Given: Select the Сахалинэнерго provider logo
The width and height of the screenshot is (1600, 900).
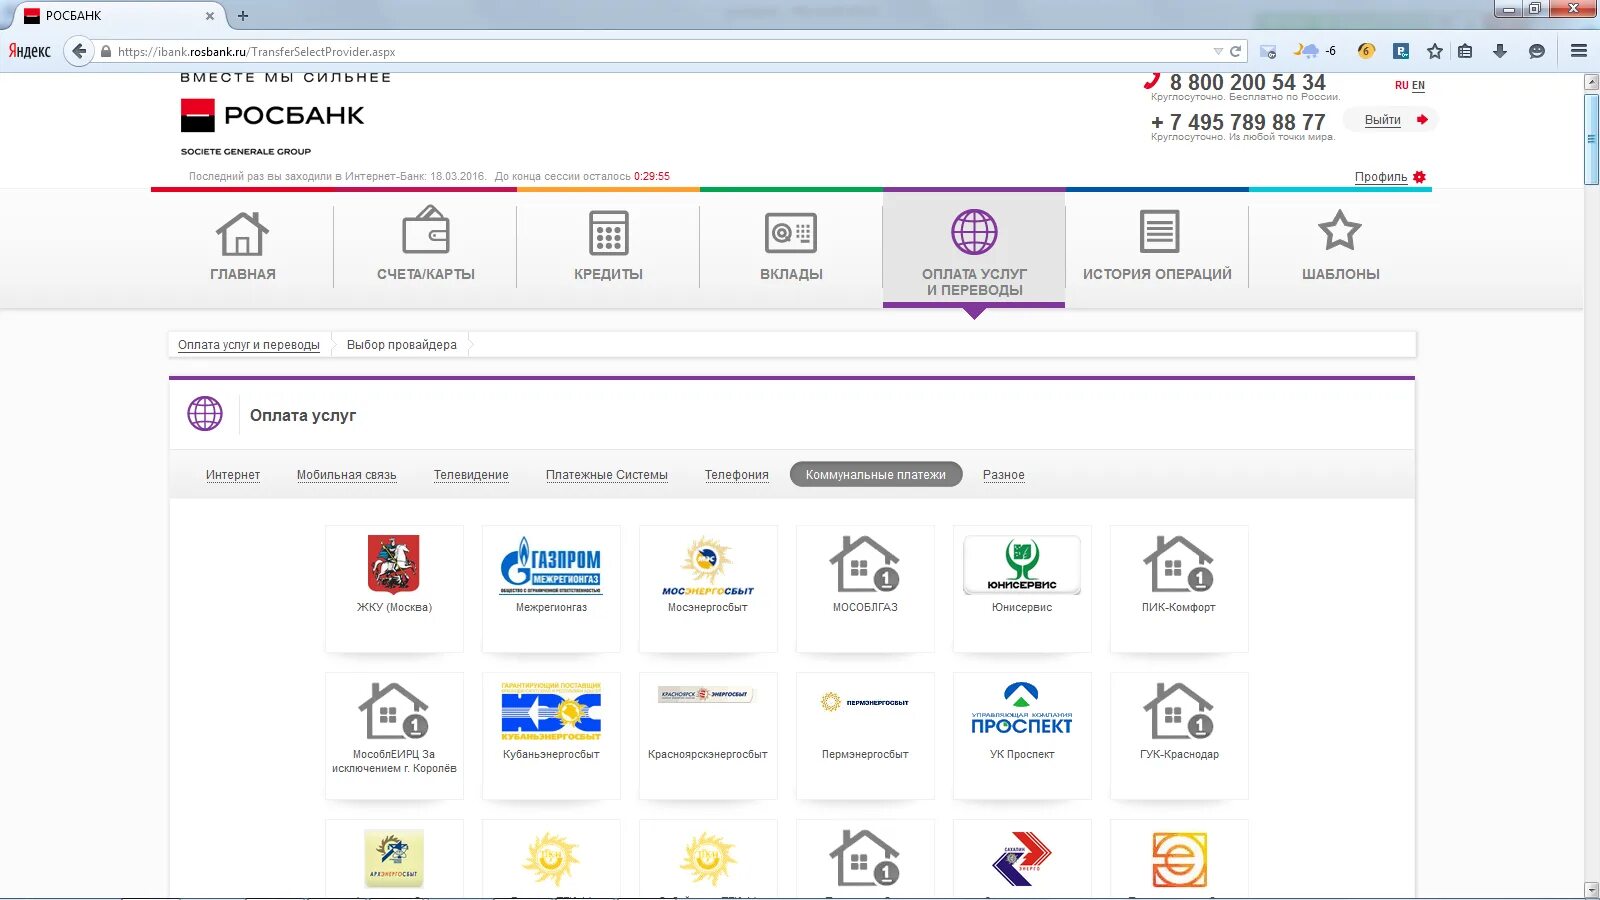Looking at the screenshot, I should click(x=1022, y=859).
